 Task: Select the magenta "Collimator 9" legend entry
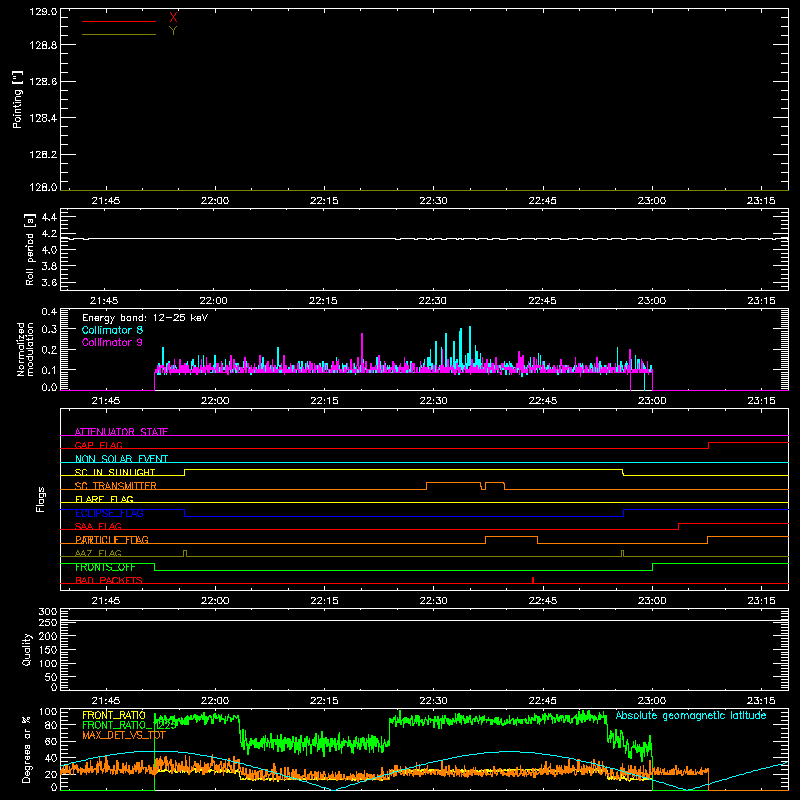click(x=112, y=342)
